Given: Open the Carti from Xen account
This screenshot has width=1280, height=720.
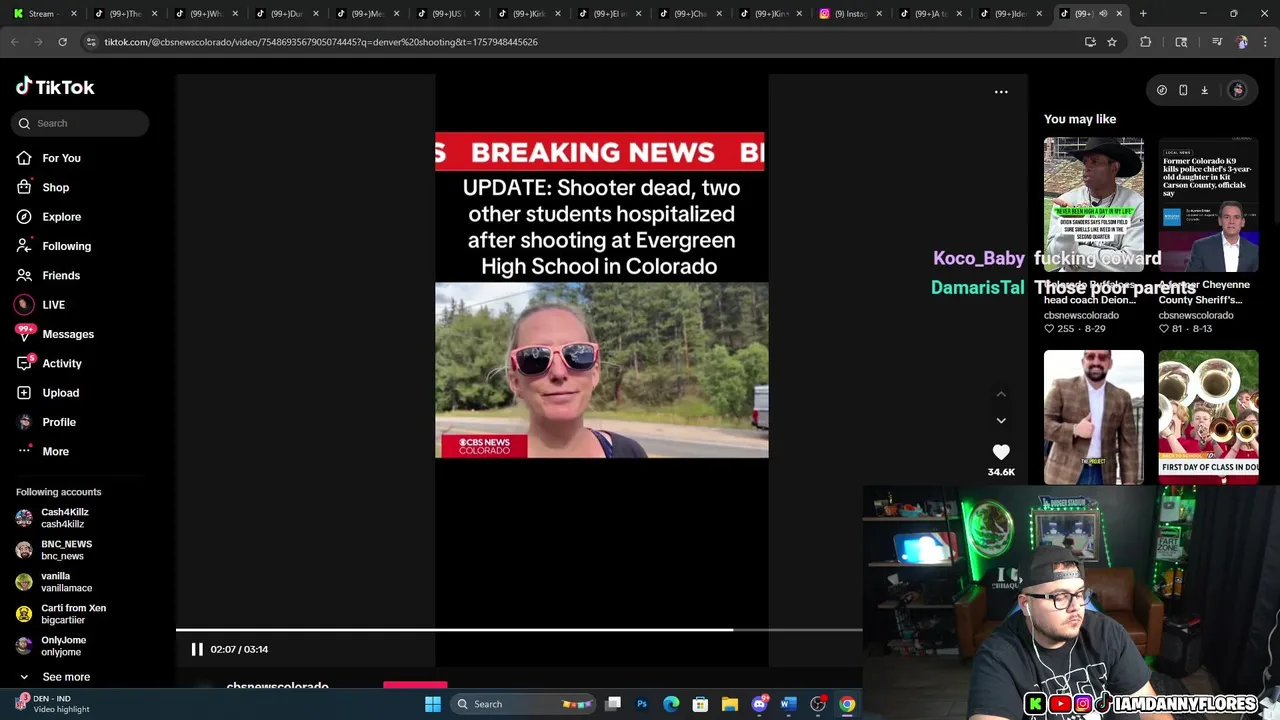Looking at the screenshot, I should [x=73, y=614].
